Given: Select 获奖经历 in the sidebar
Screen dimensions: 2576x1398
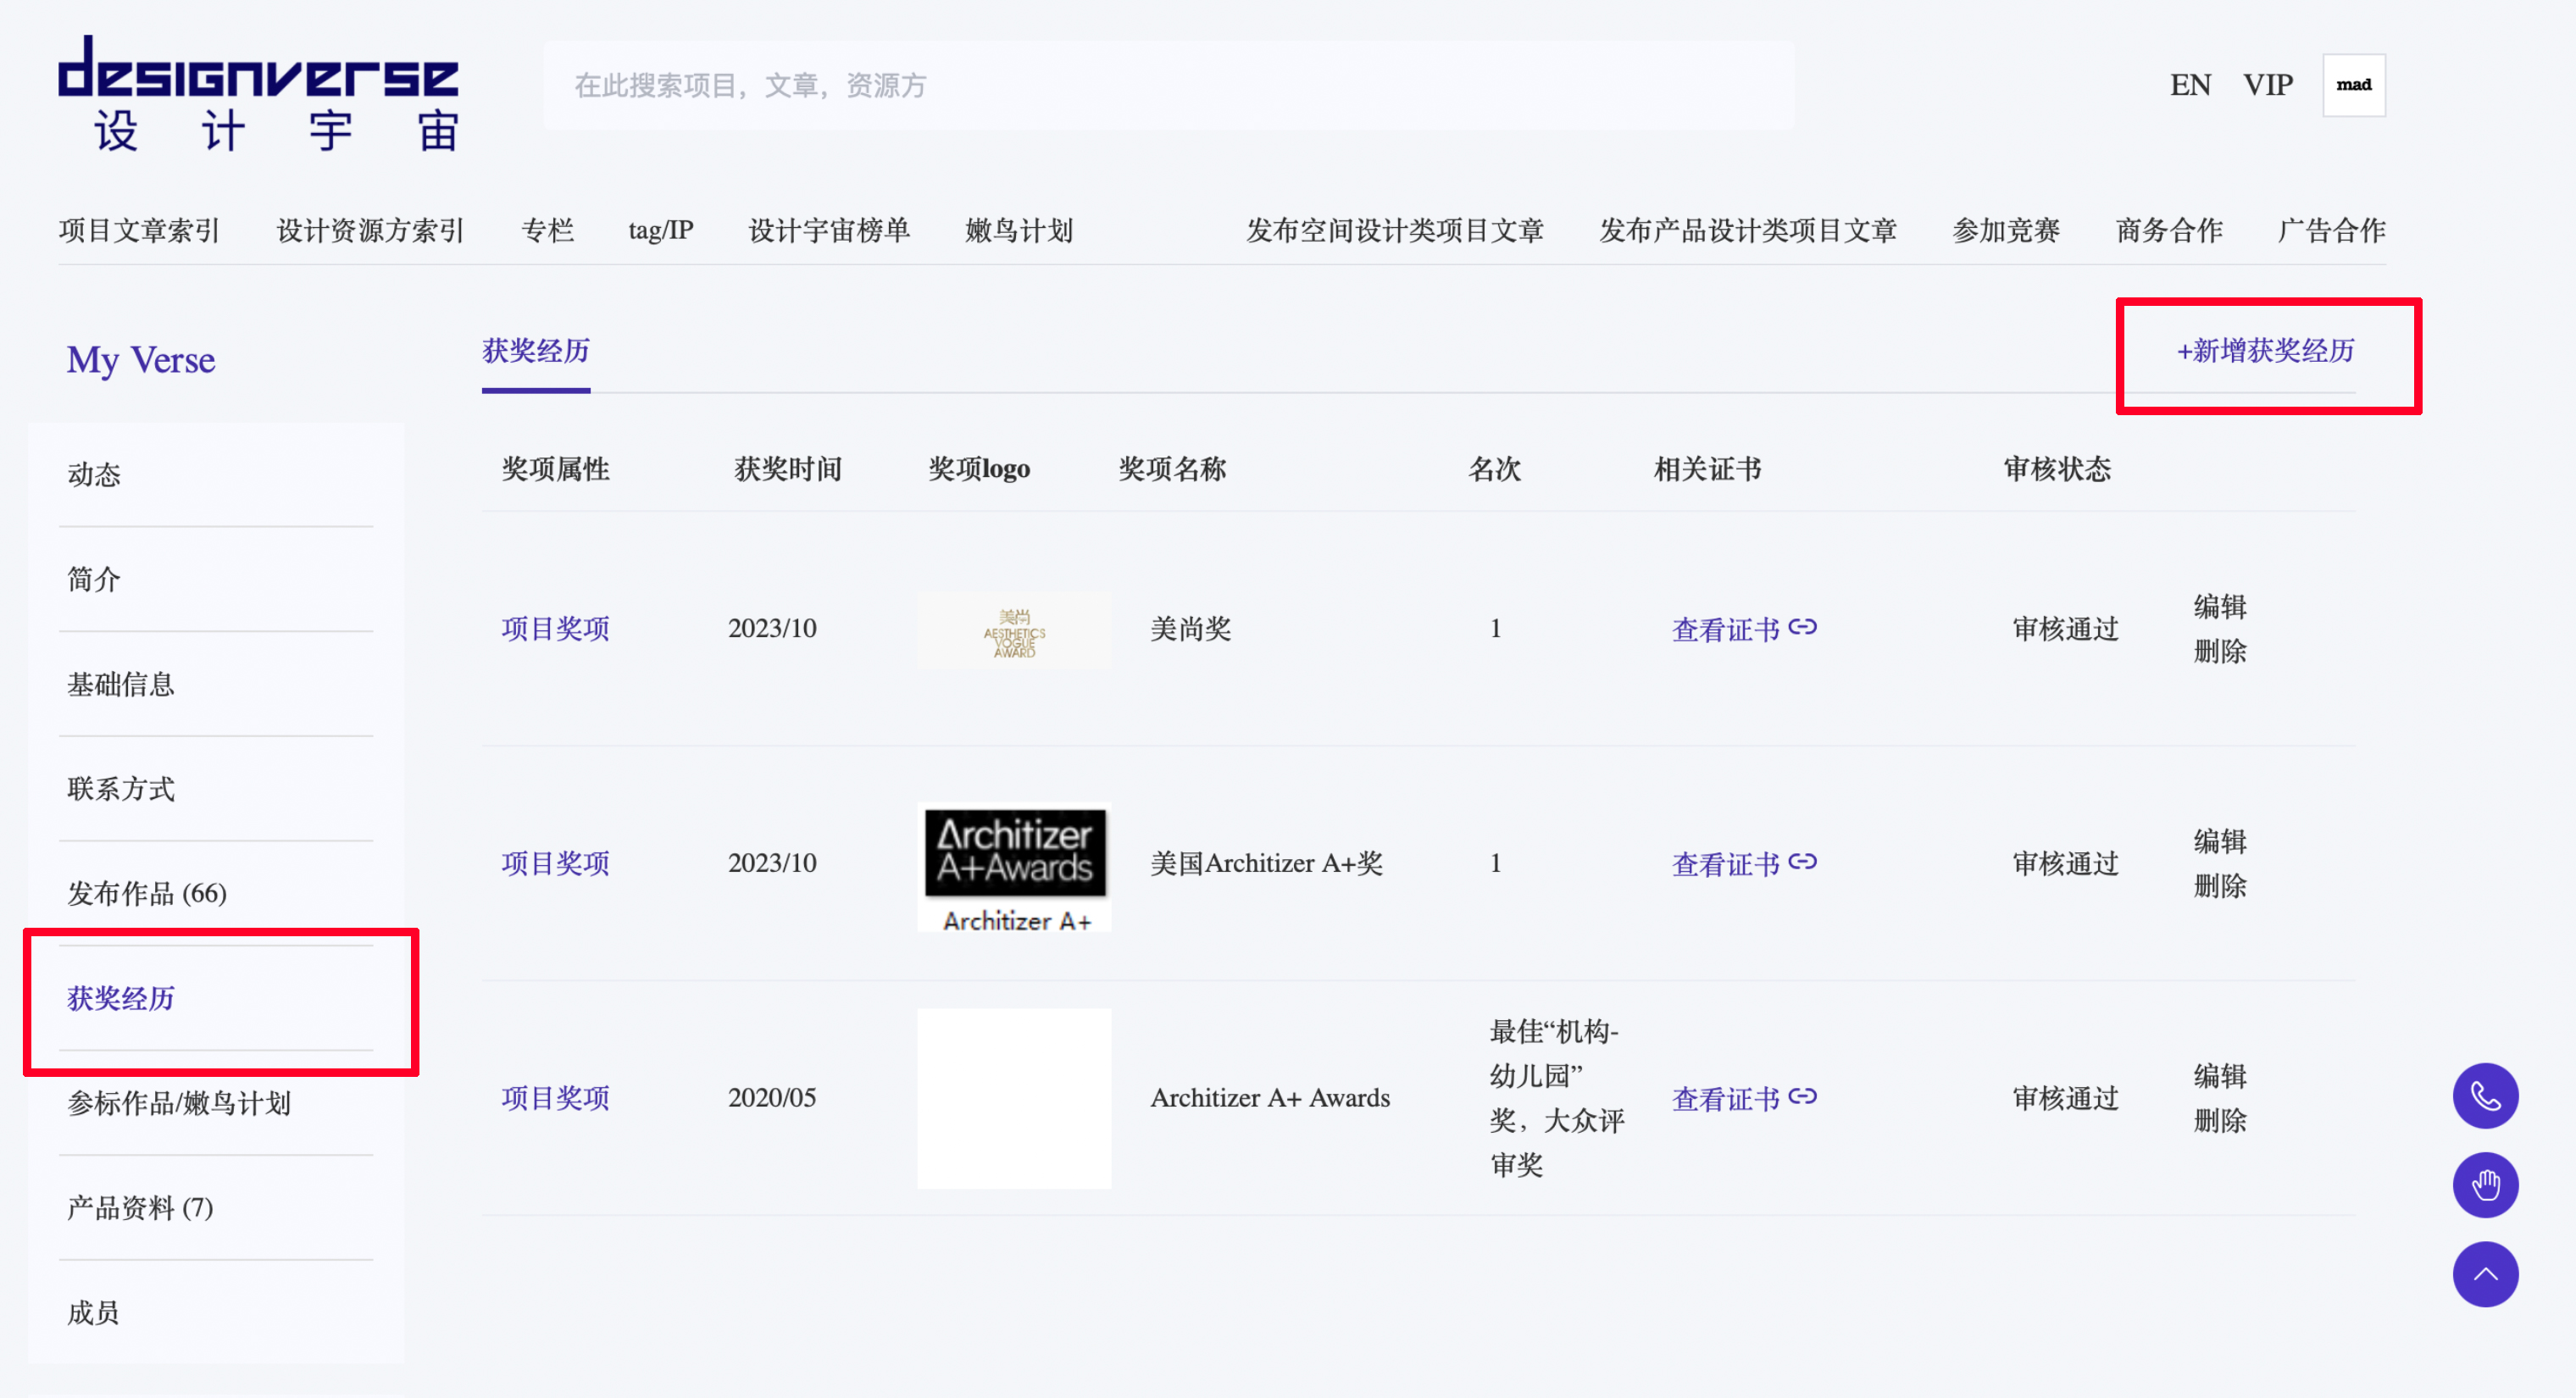Looking at the screenshot, I should (x=121, y=998).
